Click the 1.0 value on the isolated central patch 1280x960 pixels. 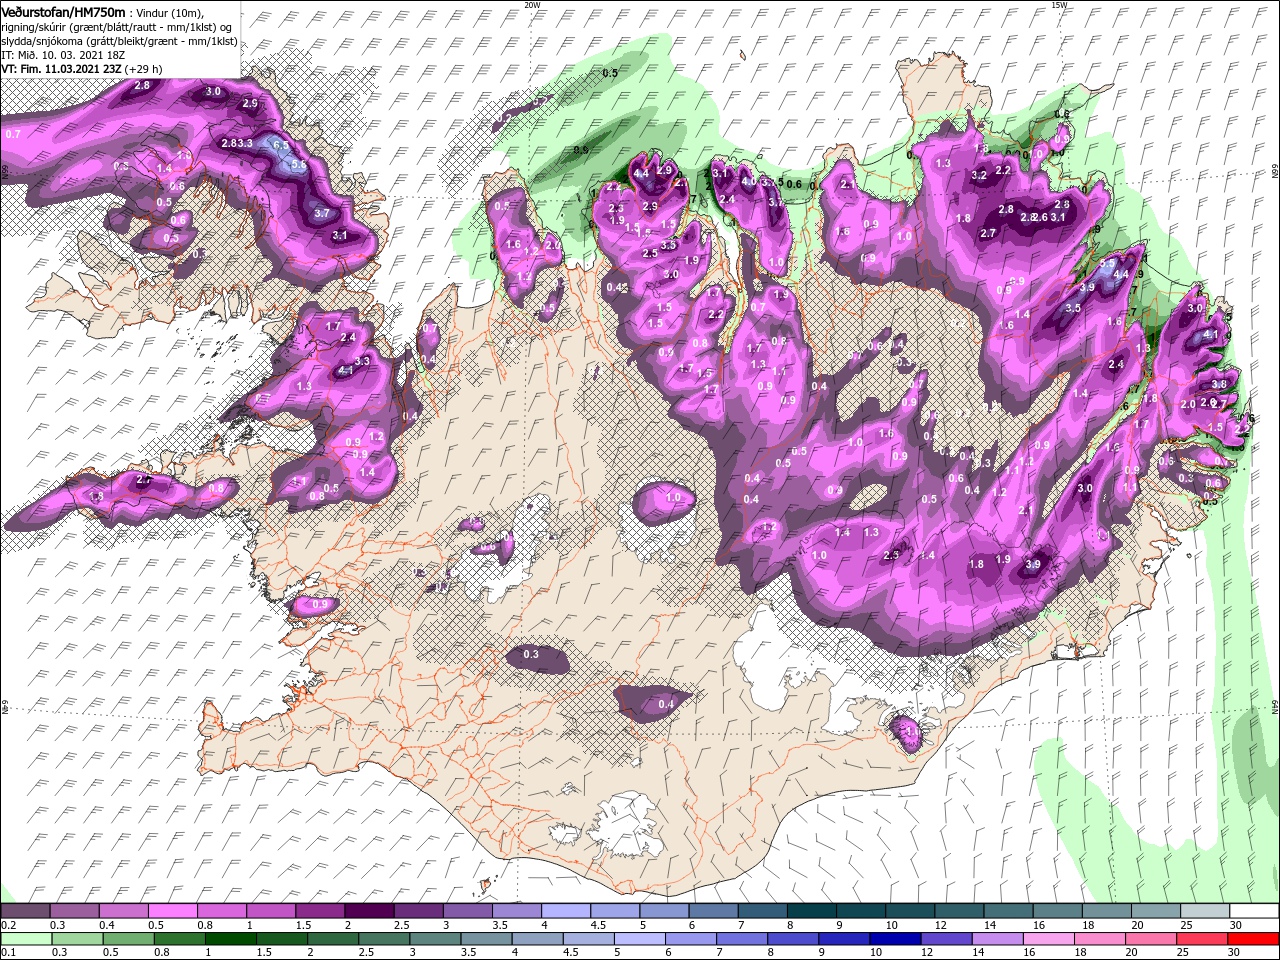tap(673, 497)
